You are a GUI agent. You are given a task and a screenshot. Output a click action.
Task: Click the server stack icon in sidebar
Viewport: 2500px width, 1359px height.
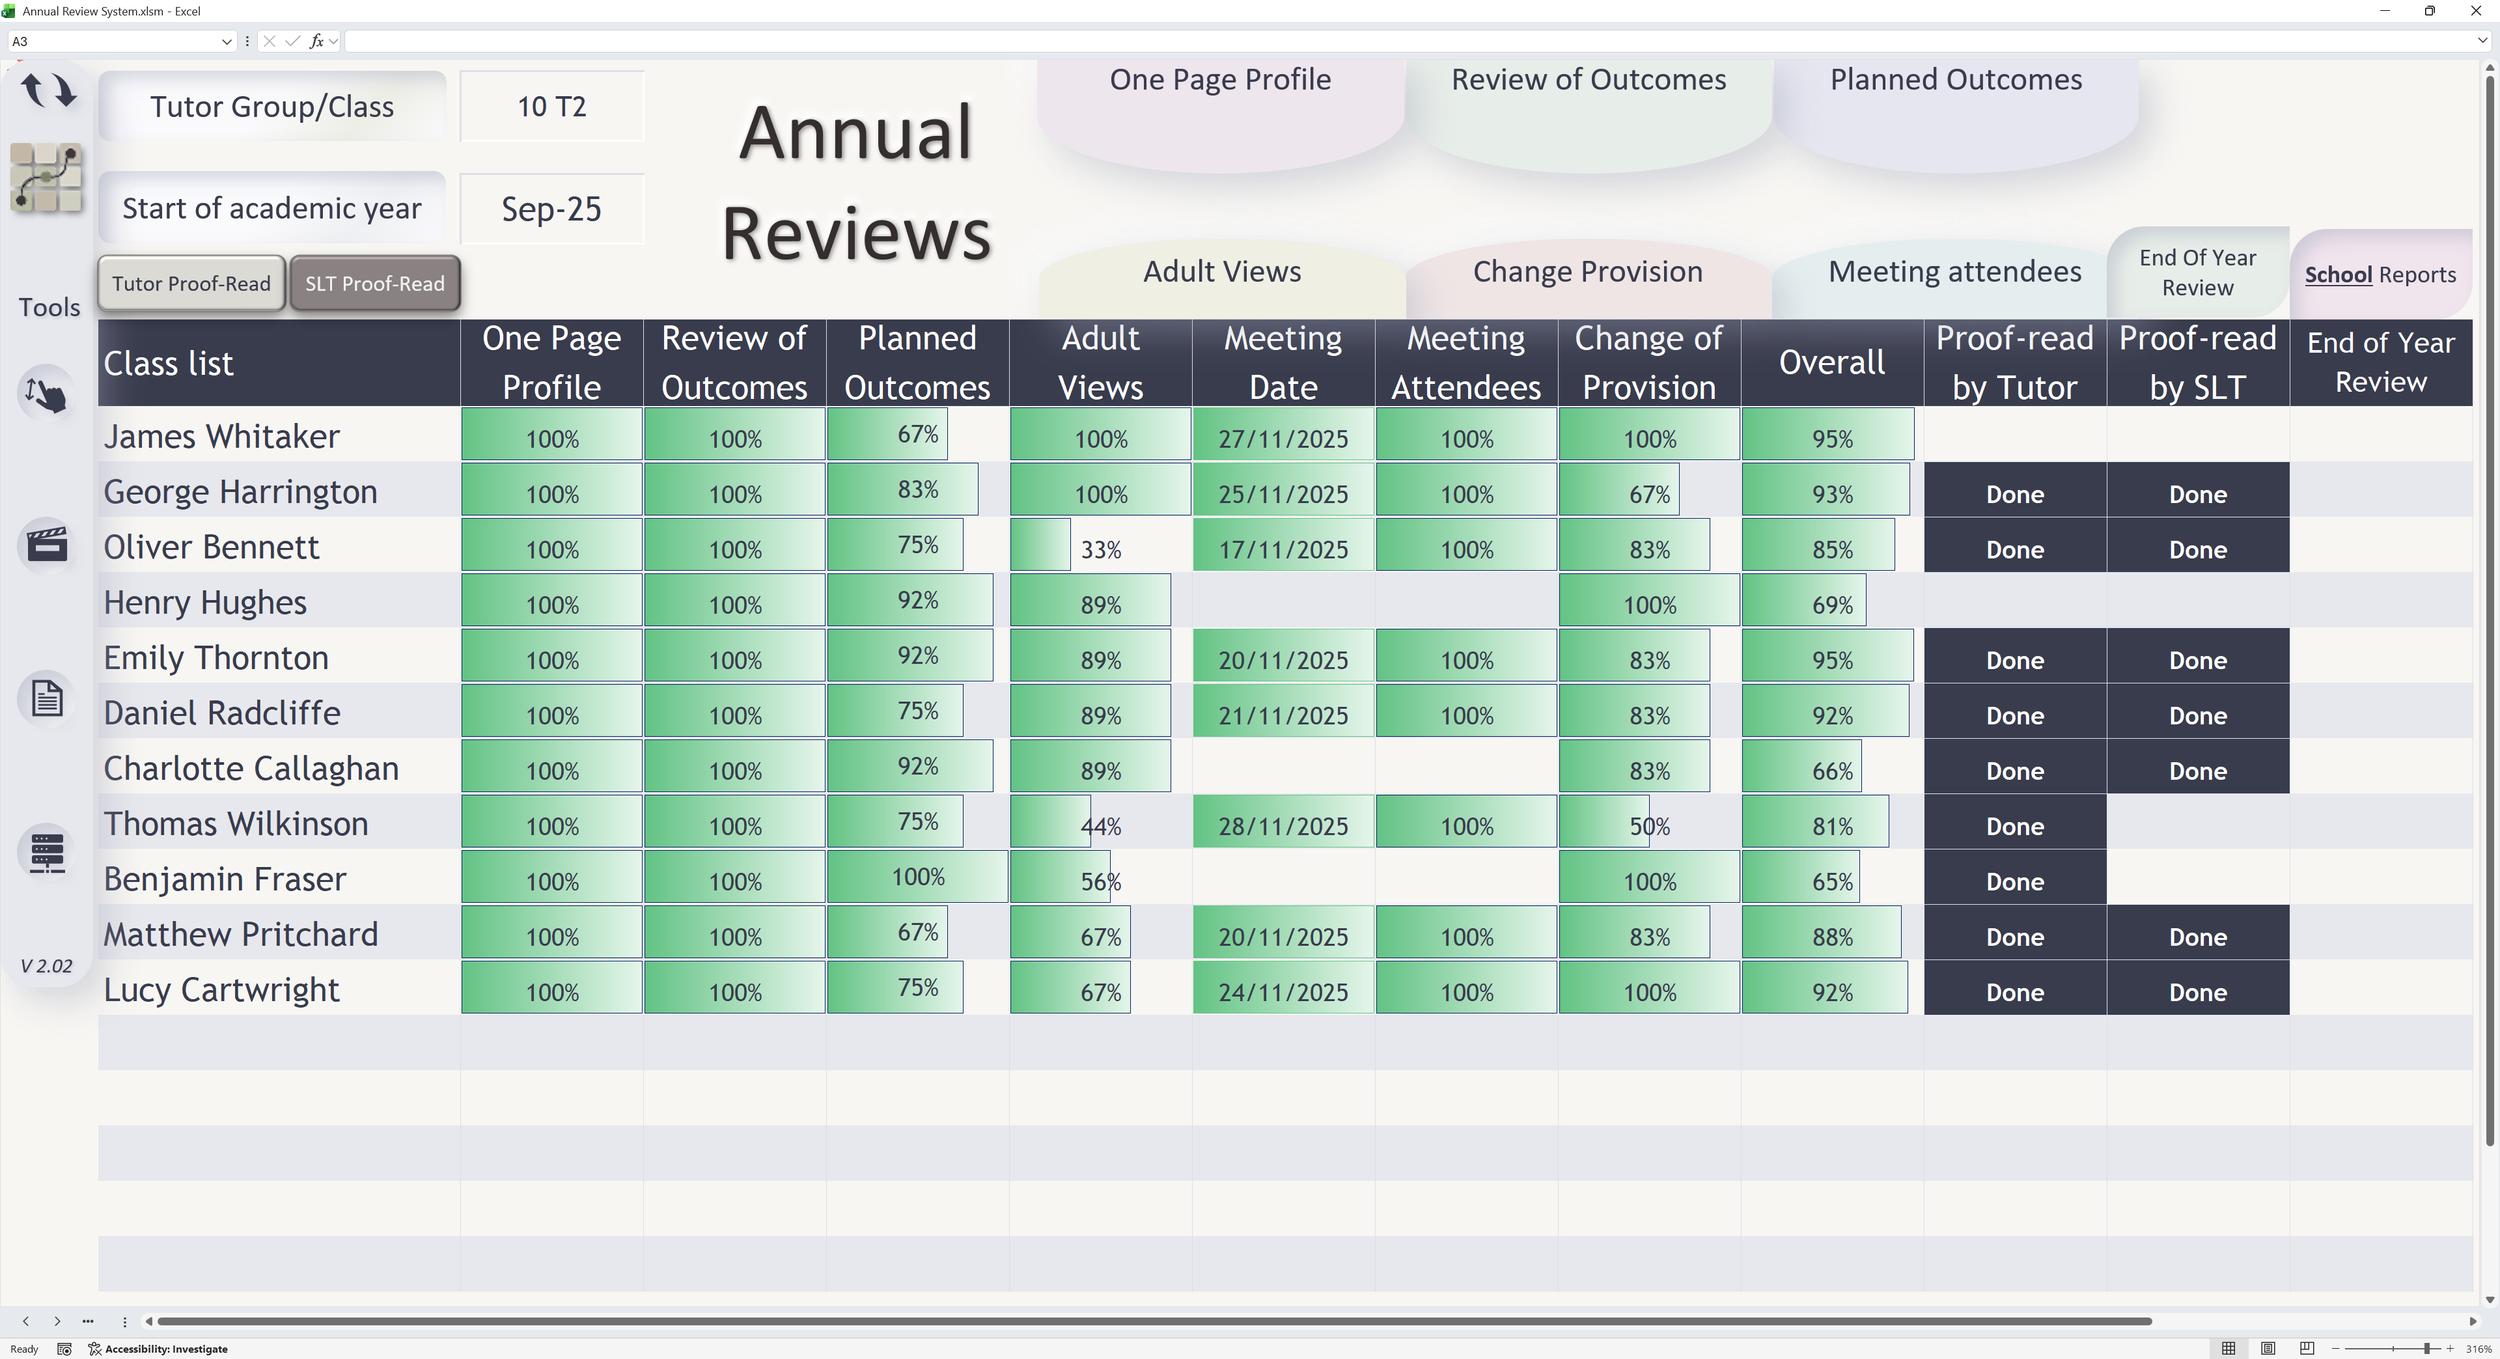coord(46,852)
